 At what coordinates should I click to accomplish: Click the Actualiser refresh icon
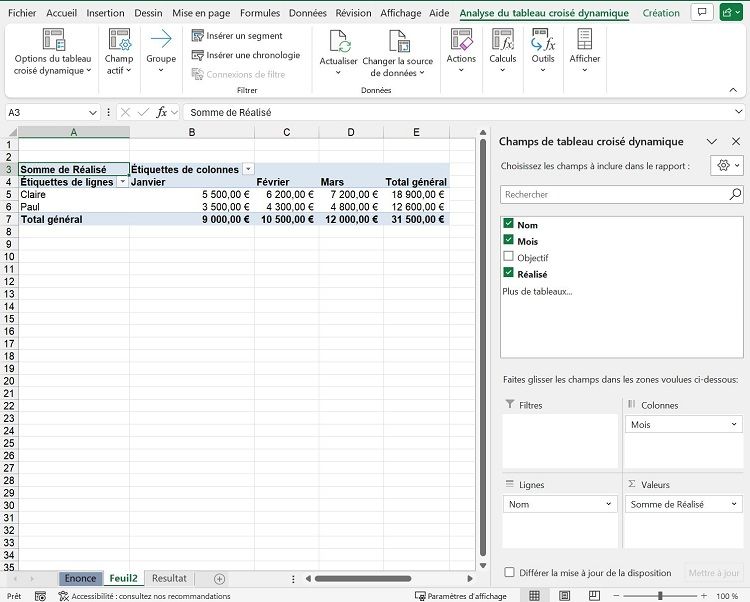(x=338, y=42)
